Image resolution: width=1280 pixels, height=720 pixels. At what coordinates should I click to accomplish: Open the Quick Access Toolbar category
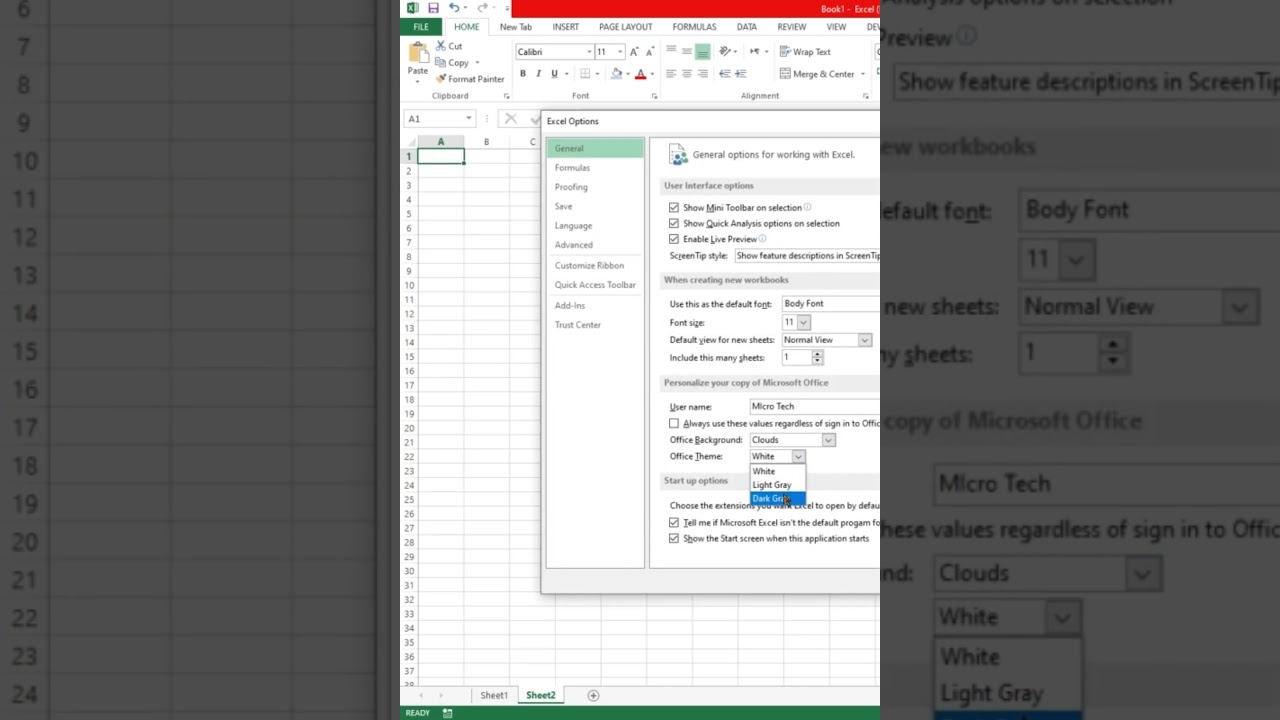click(595, 285)
